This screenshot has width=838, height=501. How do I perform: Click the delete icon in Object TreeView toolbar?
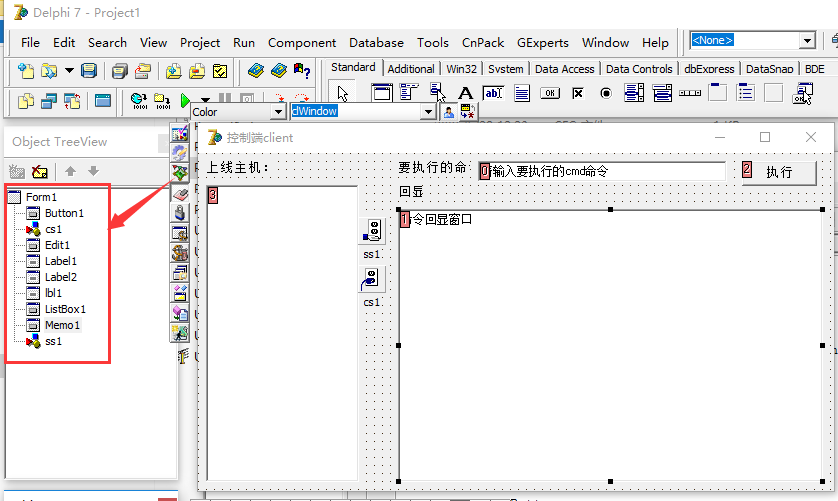coord(40,172)
